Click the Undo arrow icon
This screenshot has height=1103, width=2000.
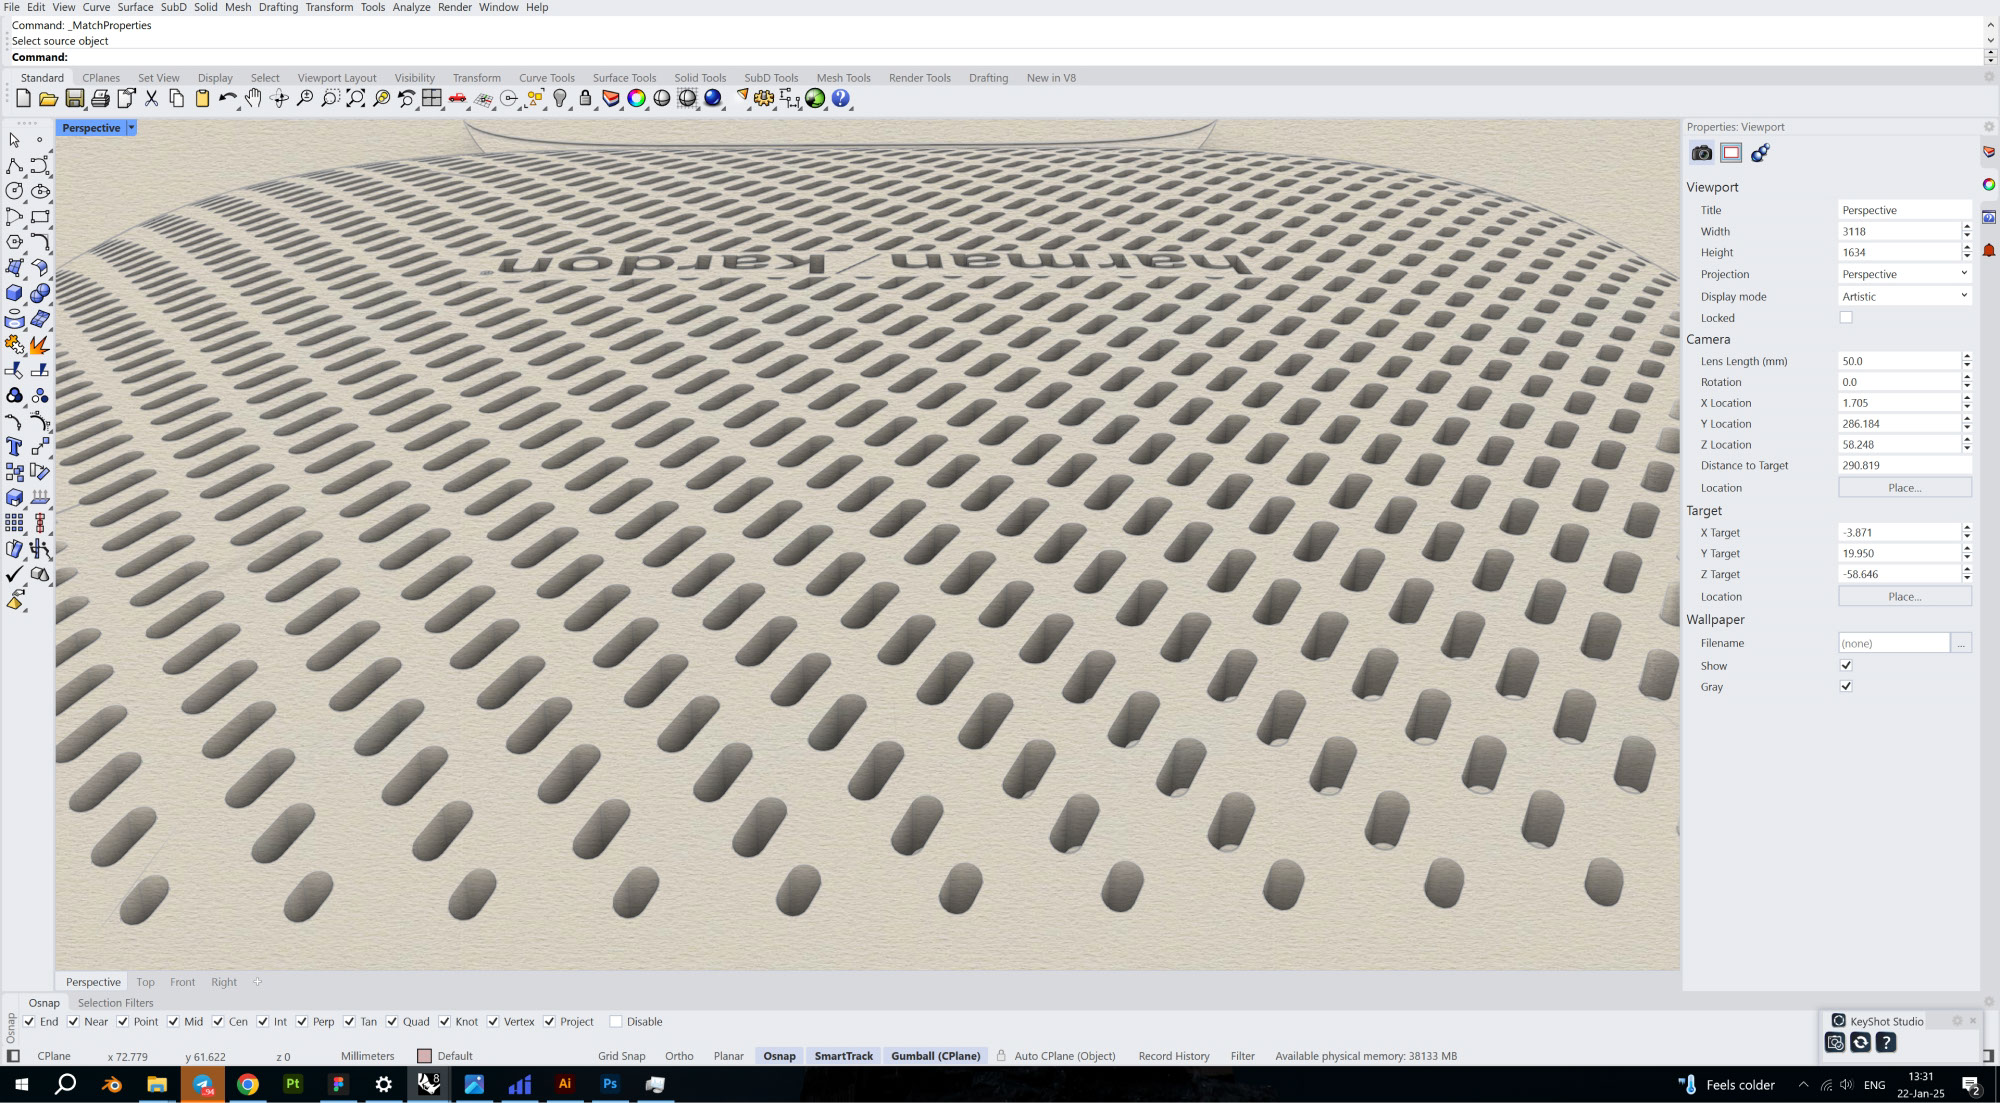[227, 98]
